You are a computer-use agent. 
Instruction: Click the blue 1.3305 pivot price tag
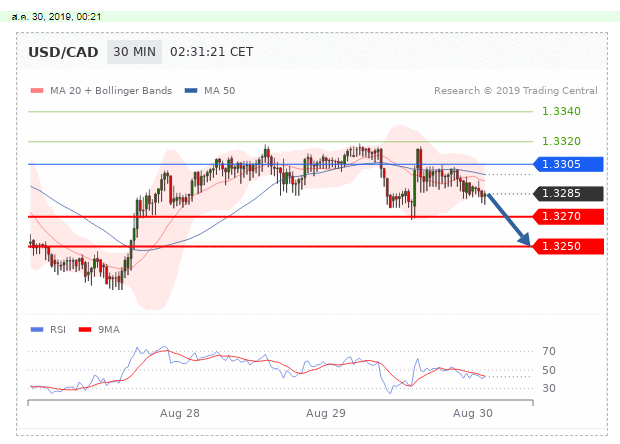tap(568, 164)
